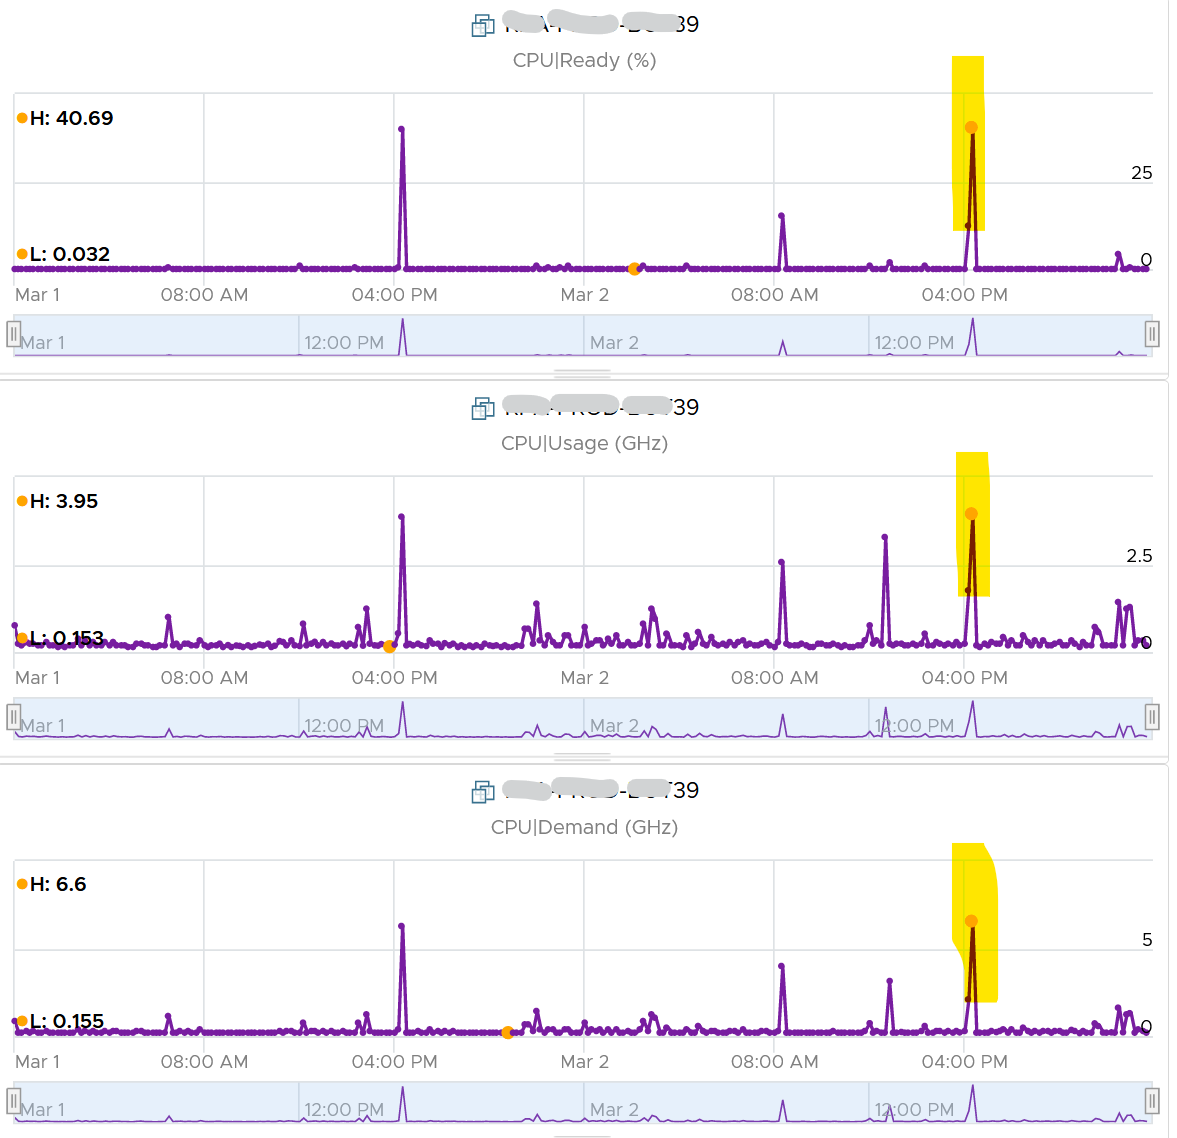Grab right range handle of CPU Demand navigator

point(1152,1101)
